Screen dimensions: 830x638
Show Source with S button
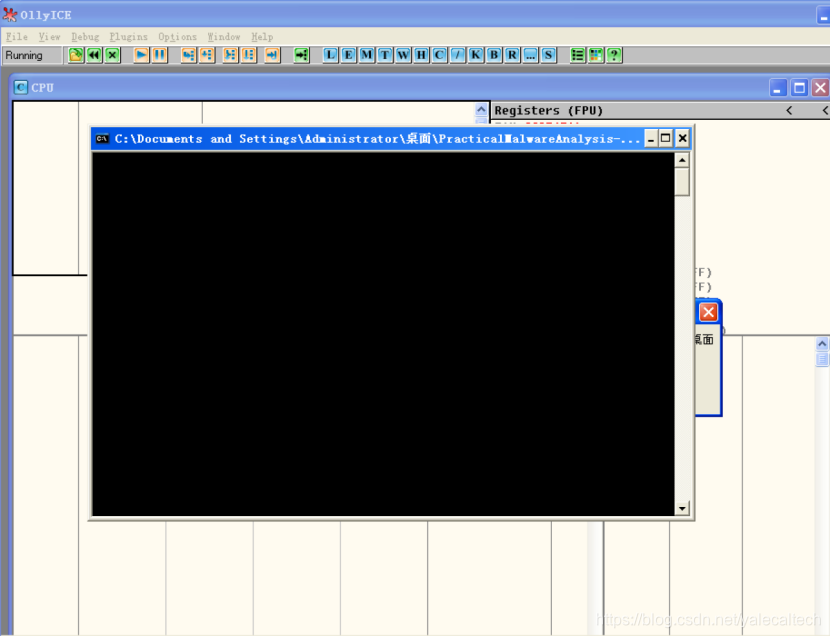coord(548,55)
